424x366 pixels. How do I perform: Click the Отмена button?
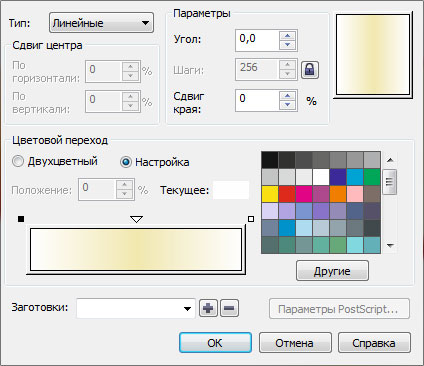pos(295,342)
